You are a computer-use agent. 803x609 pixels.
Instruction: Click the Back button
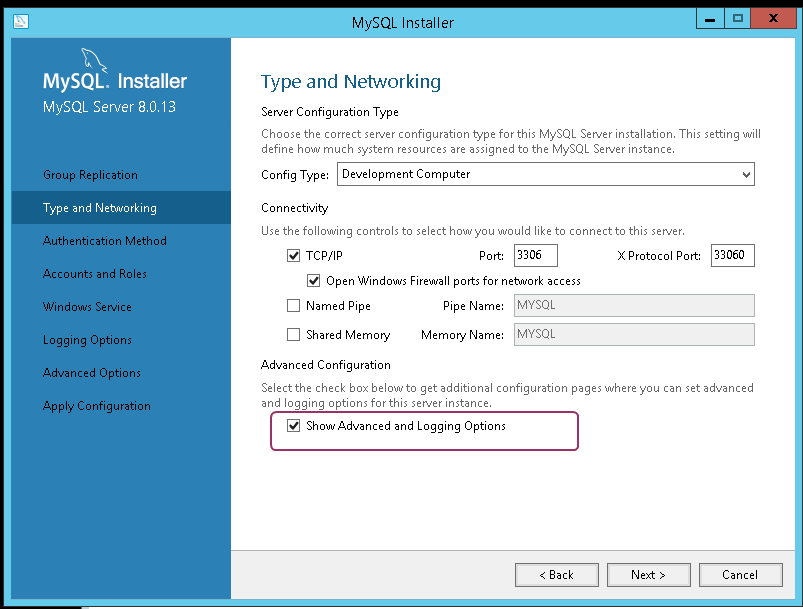point(557,575)
